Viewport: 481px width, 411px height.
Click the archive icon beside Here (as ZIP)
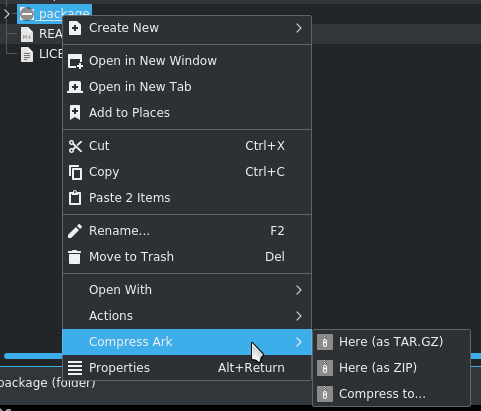point(325,368)
